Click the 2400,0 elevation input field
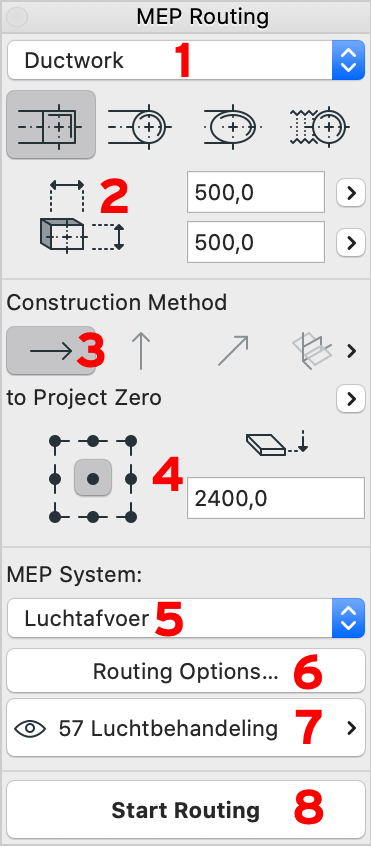Viewport: 371px width, 847px height. (x=276, y=498)
